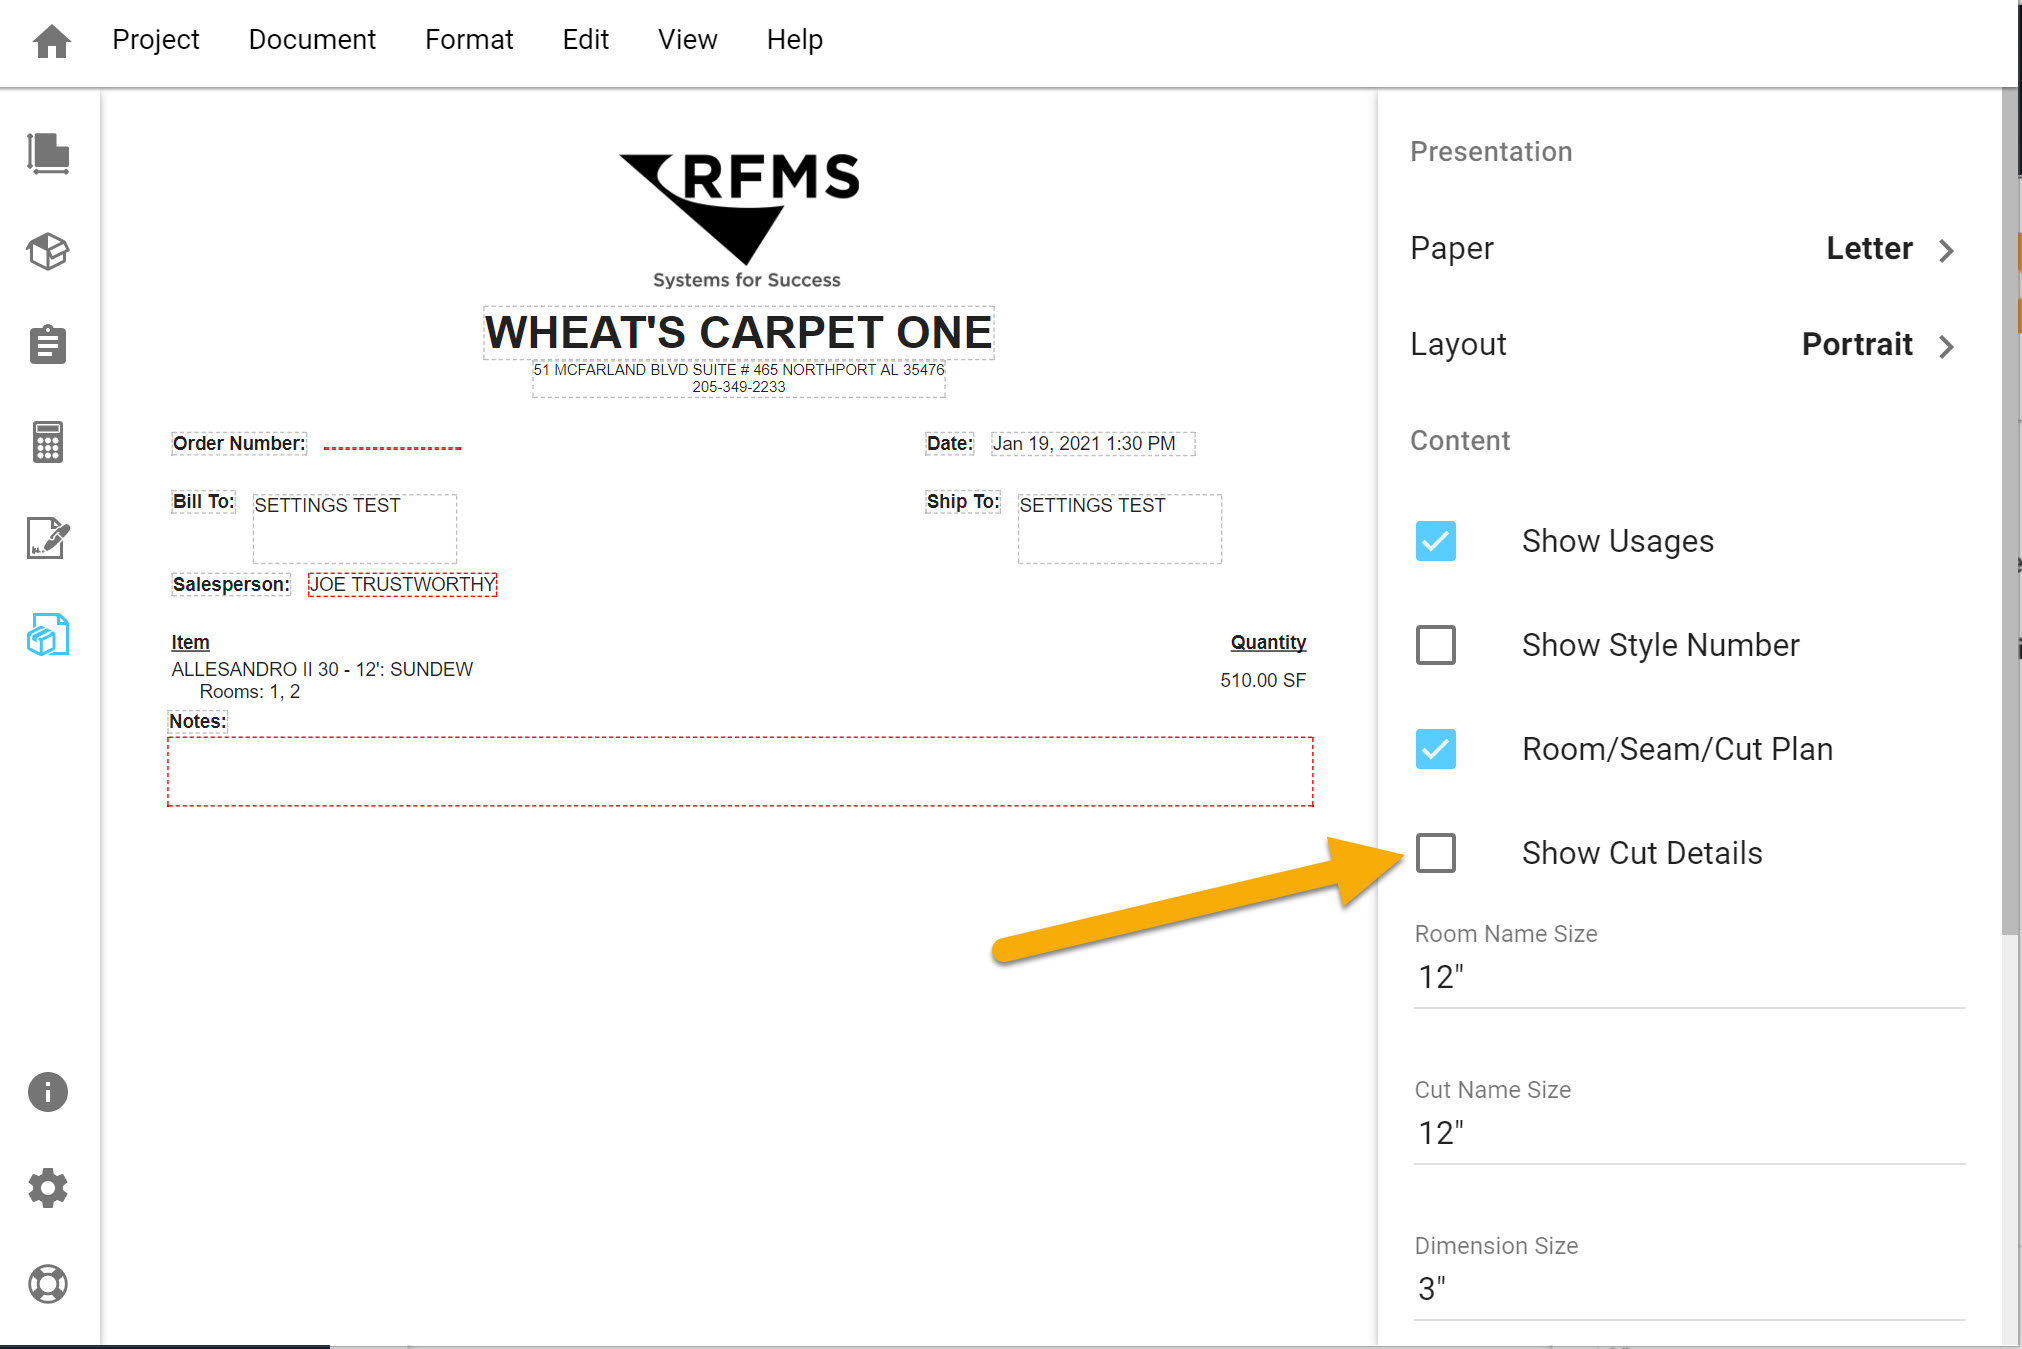Open the lifebuoy support icon
The image size is (2022, 1349).
48,1284
